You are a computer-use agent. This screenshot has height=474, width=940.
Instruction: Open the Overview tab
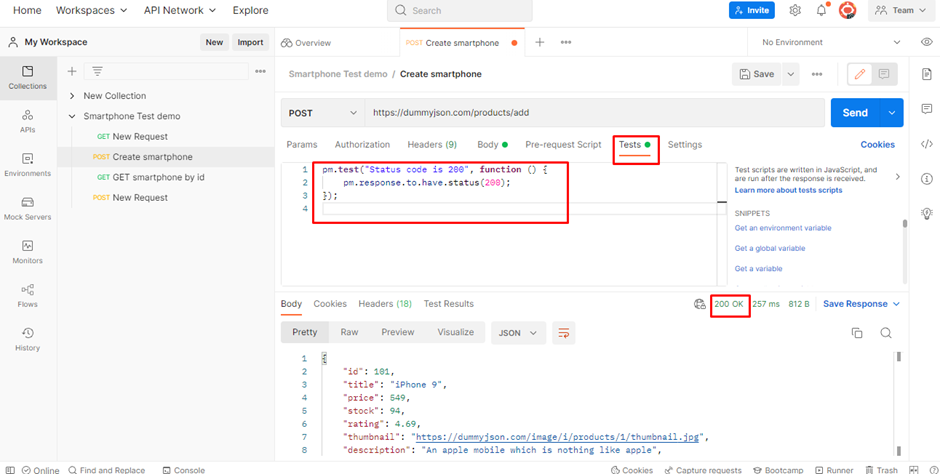coord(306,43)
